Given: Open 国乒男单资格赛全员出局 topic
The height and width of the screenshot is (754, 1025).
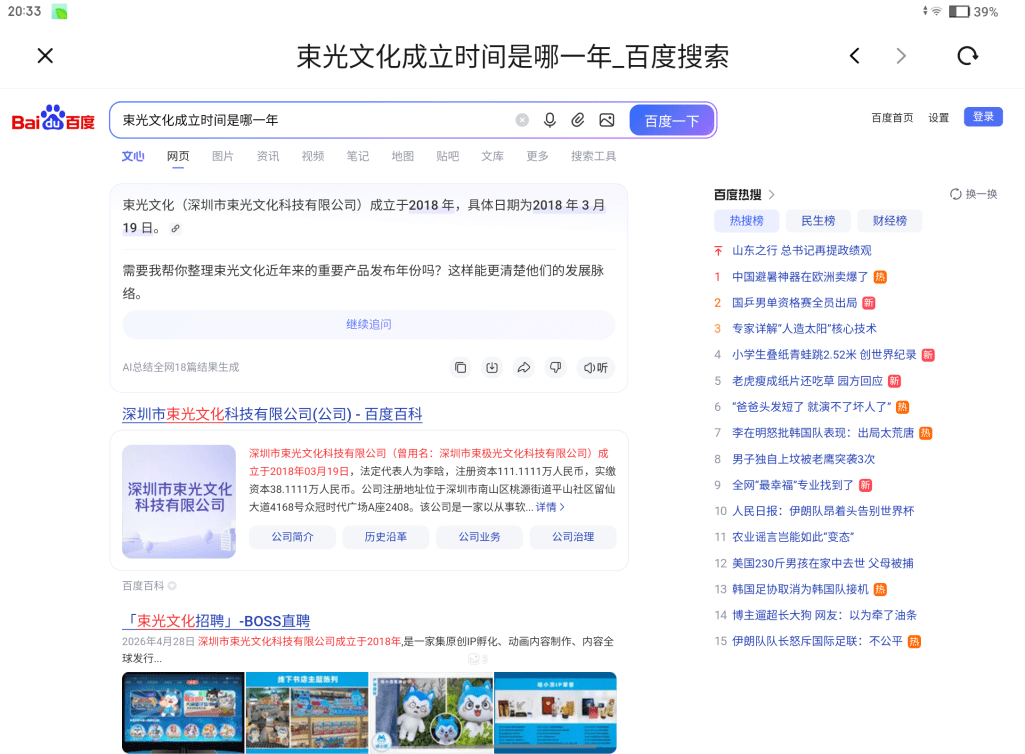Looking at the screenshot, I should point(794,303).
